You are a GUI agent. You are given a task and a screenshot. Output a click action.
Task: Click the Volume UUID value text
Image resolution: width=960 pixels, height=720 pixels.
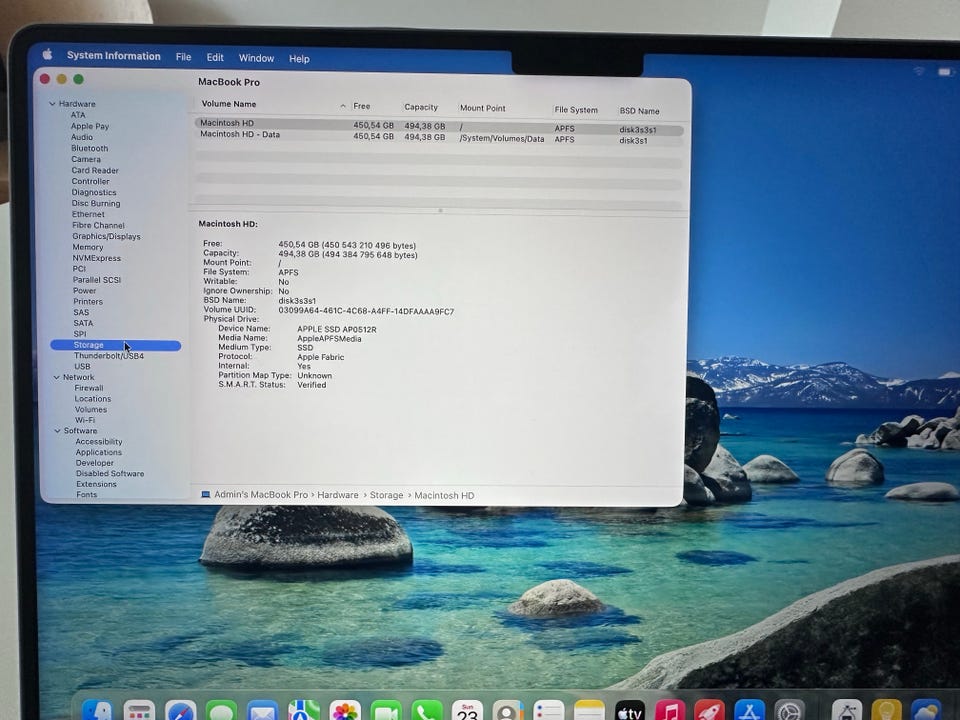pos(366,311)
